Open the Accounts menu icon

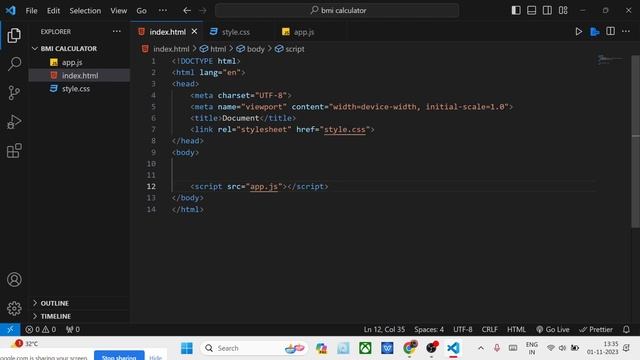click(14, 280)
